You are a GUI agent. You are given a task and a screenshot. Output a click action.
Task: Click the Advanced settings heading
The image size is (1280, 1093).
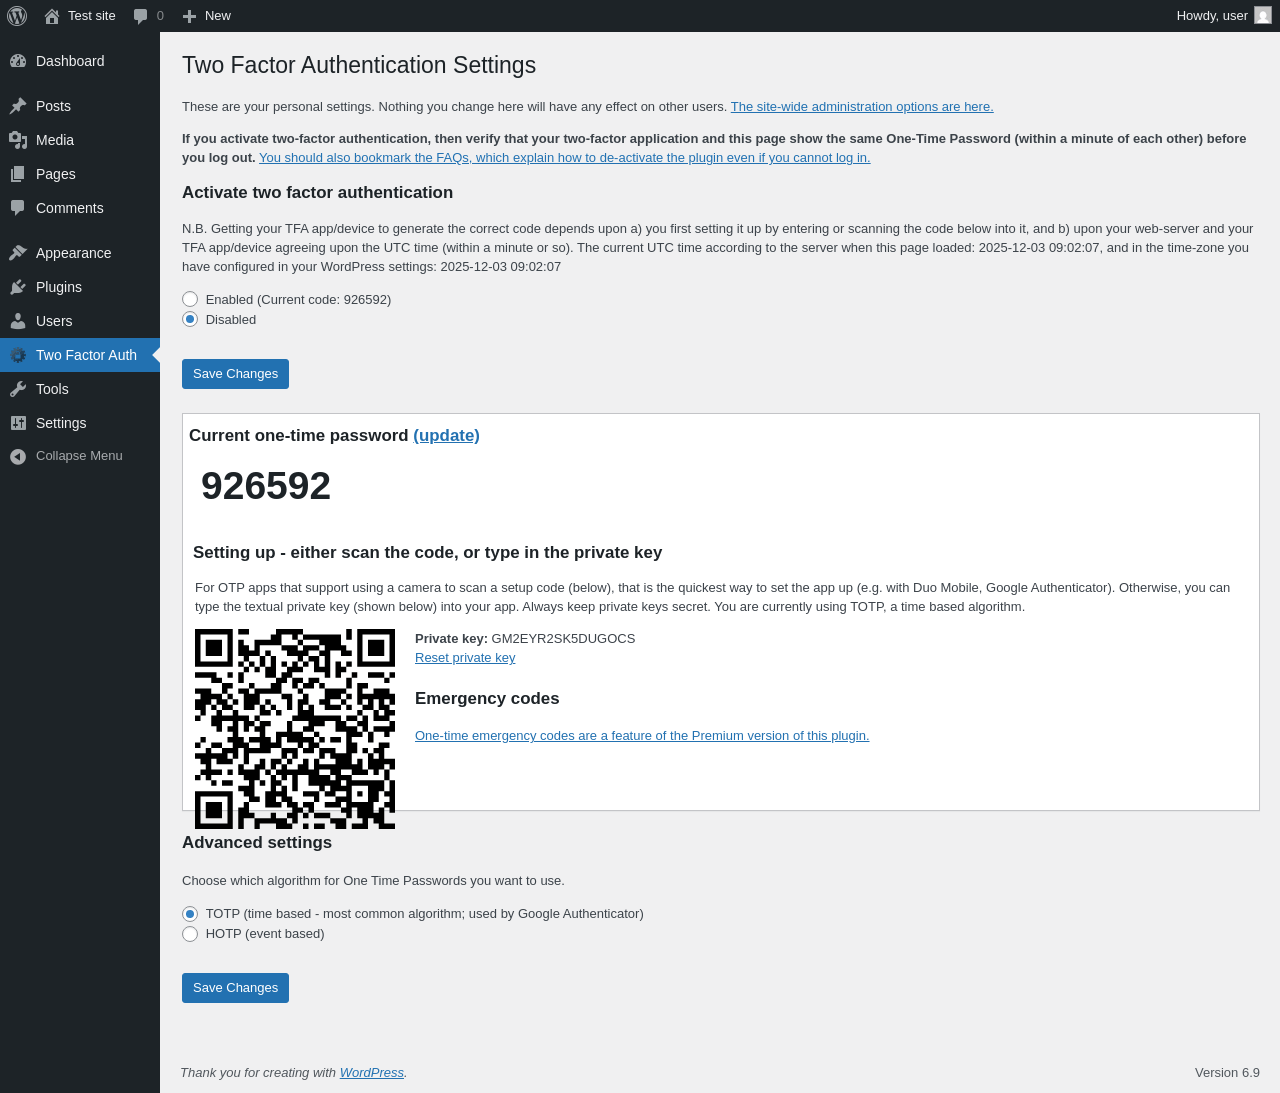click(x=257, y=843)
